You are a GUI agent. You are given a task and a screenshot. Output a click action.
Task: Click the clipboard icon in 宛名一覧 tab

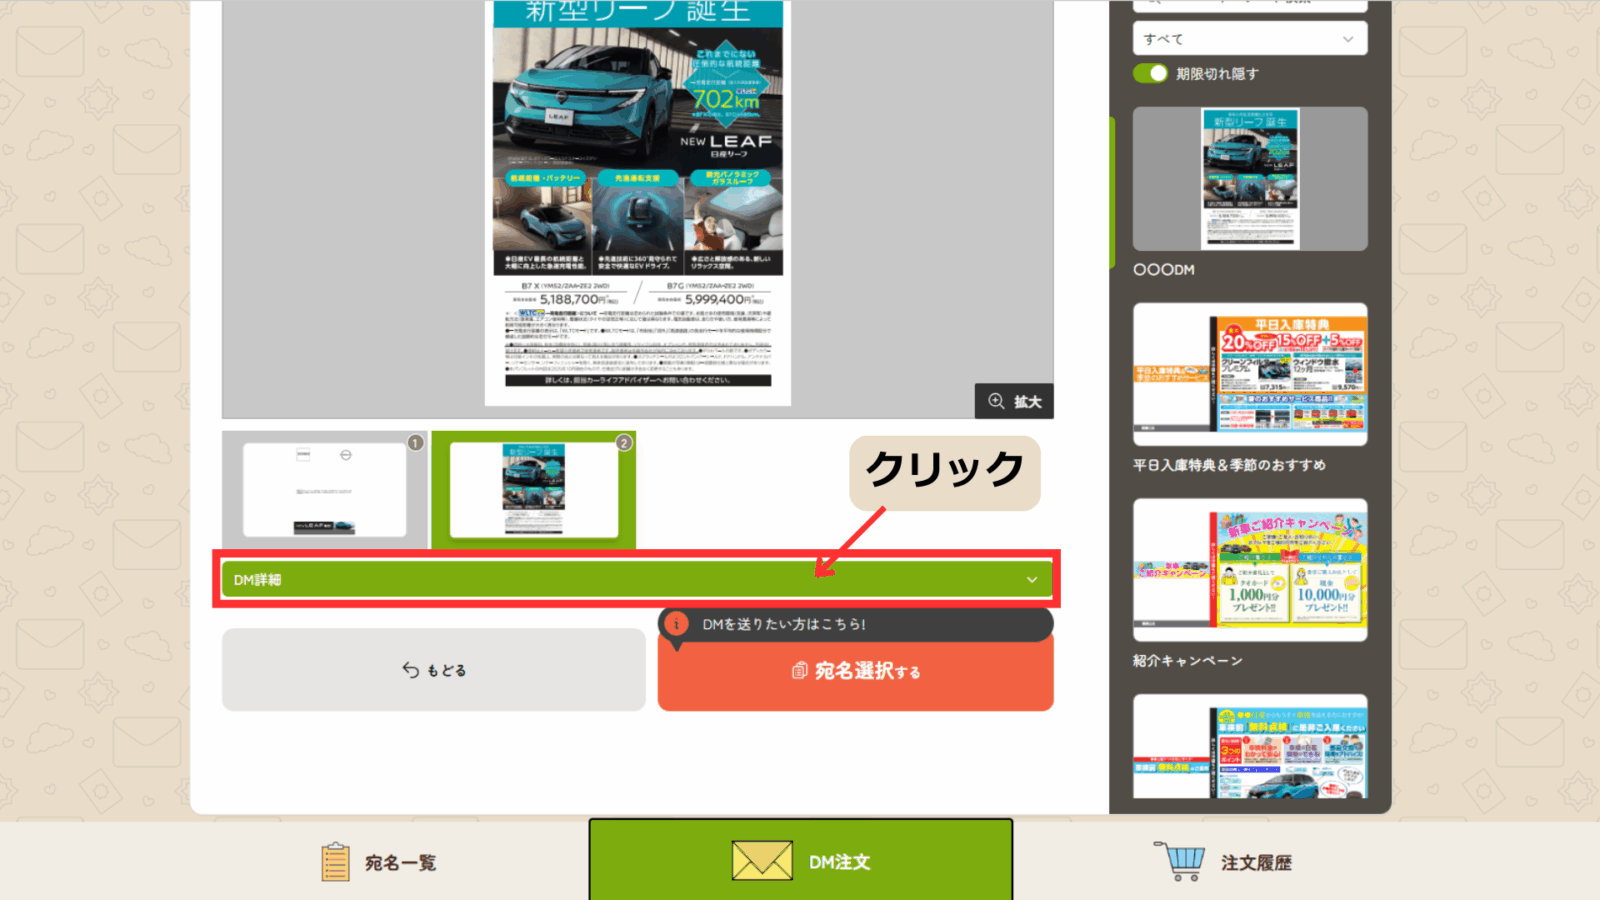pyautogui.click(x=335, y=862)
